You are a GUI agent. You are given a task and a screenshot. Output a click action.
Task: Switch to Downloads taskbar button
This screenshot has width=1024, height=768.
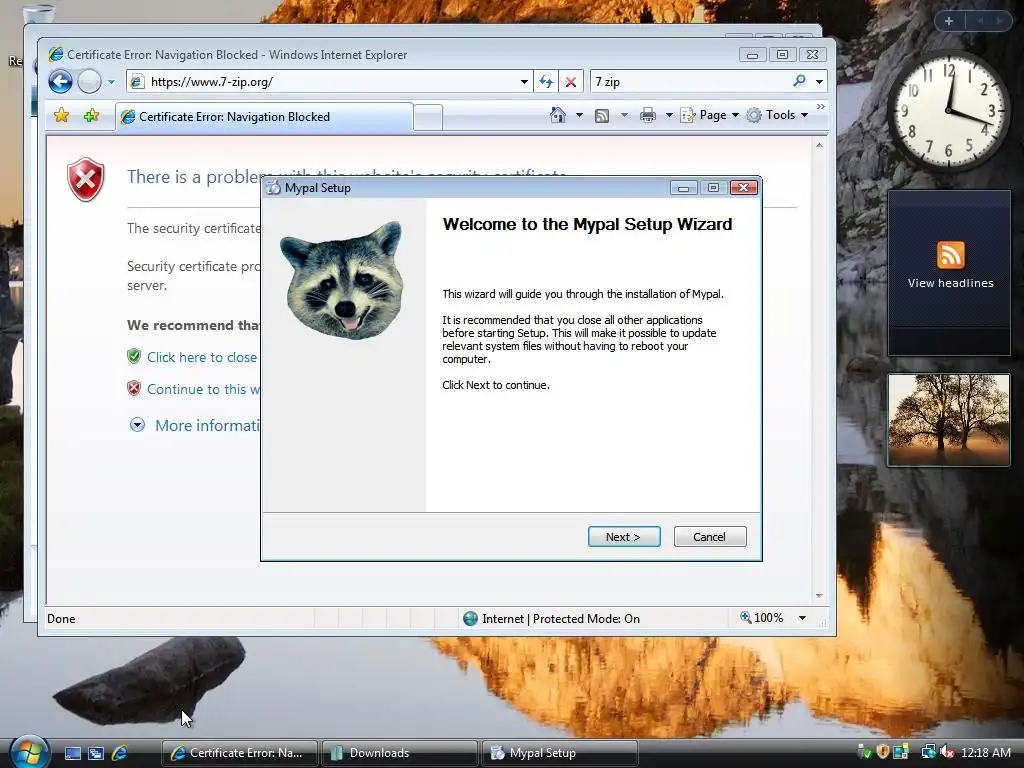click(x=399, y=753)
